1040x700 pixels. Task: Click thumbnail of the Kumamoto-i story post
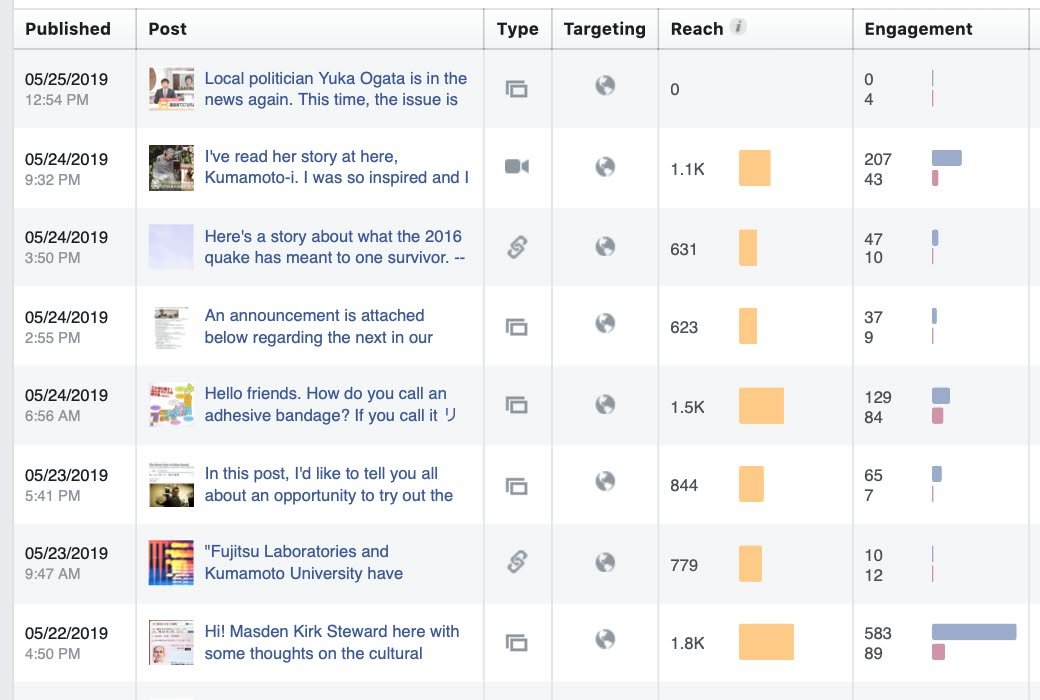pos(171,168)
